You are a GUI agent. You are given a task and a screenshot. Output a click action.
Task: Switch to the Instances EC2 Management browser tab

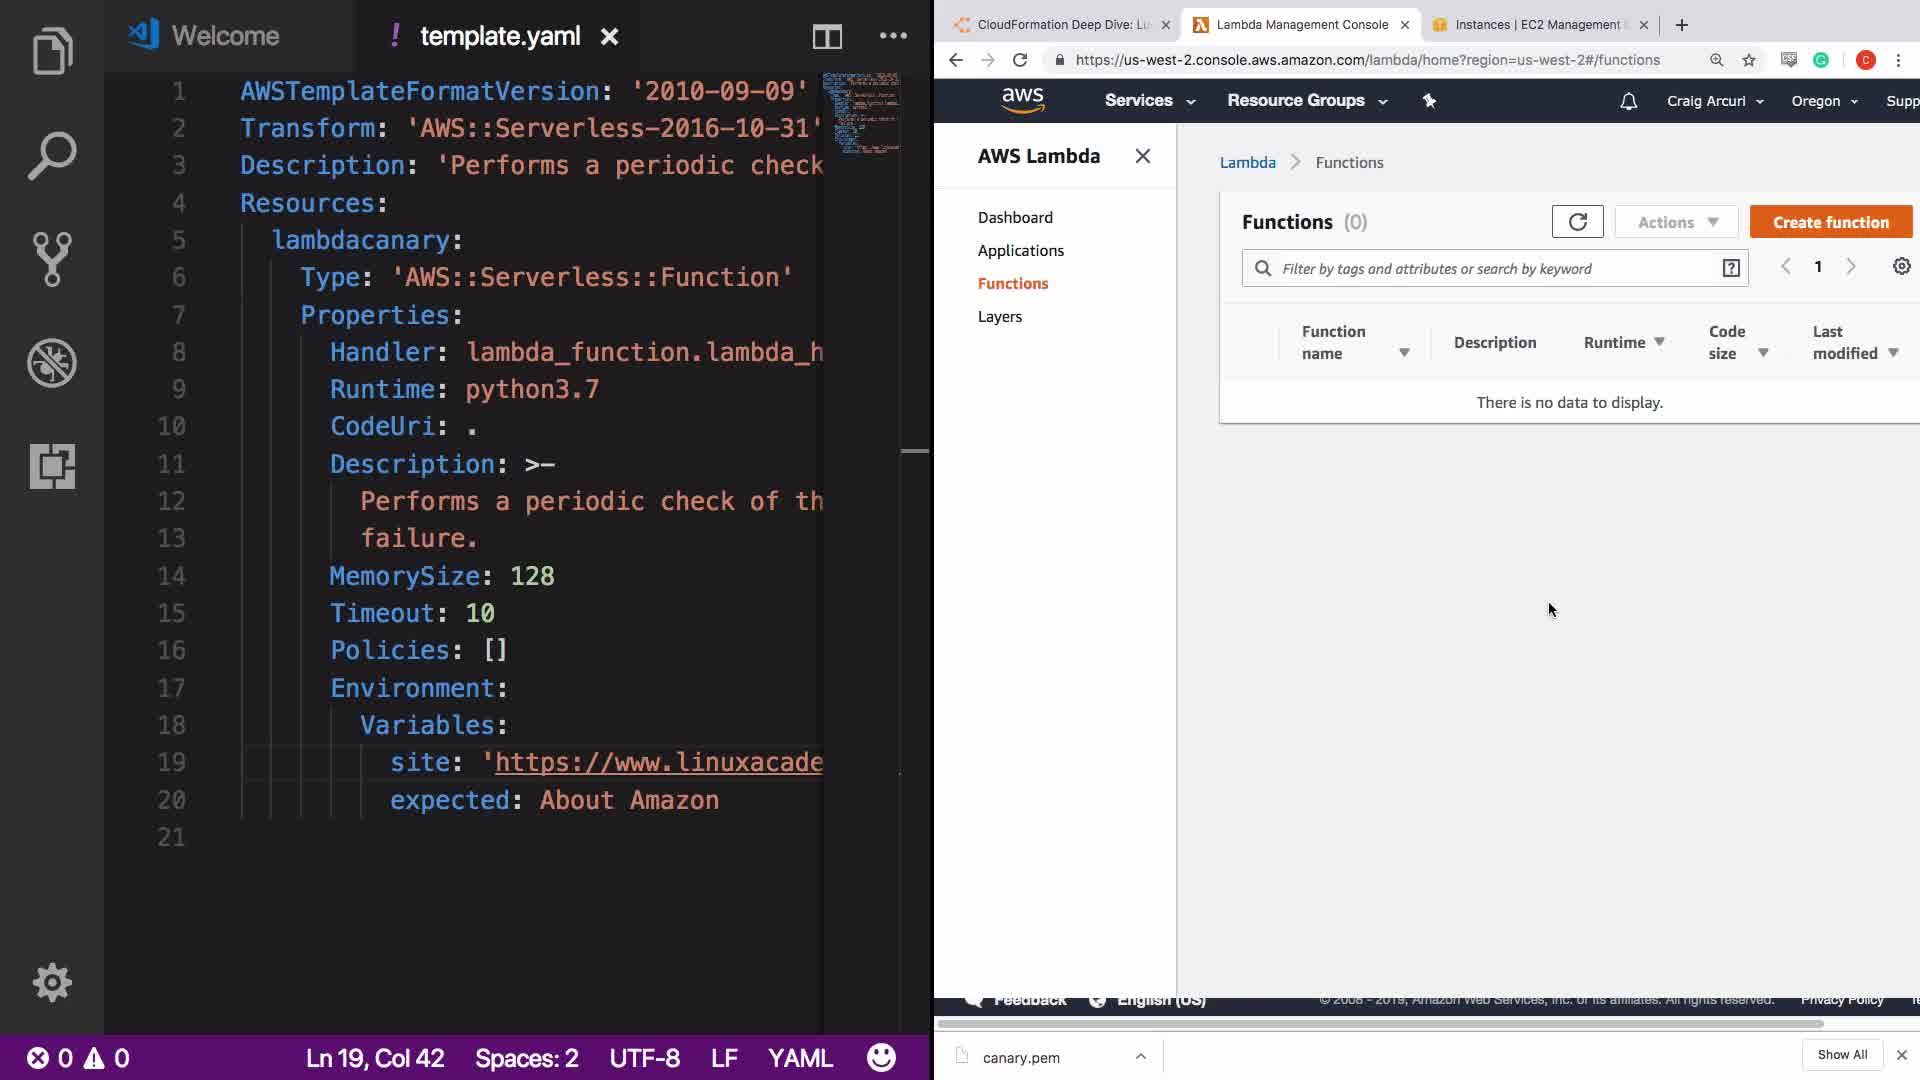click(x=1536, y=25)
